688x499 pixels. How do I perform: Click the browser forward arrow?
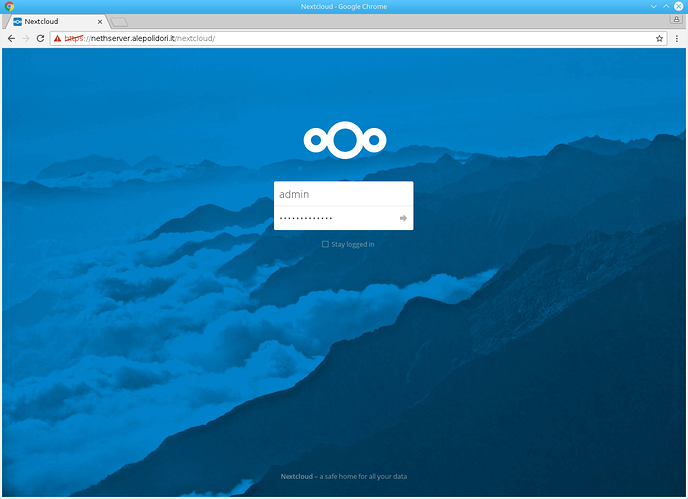tap(26, 39)
